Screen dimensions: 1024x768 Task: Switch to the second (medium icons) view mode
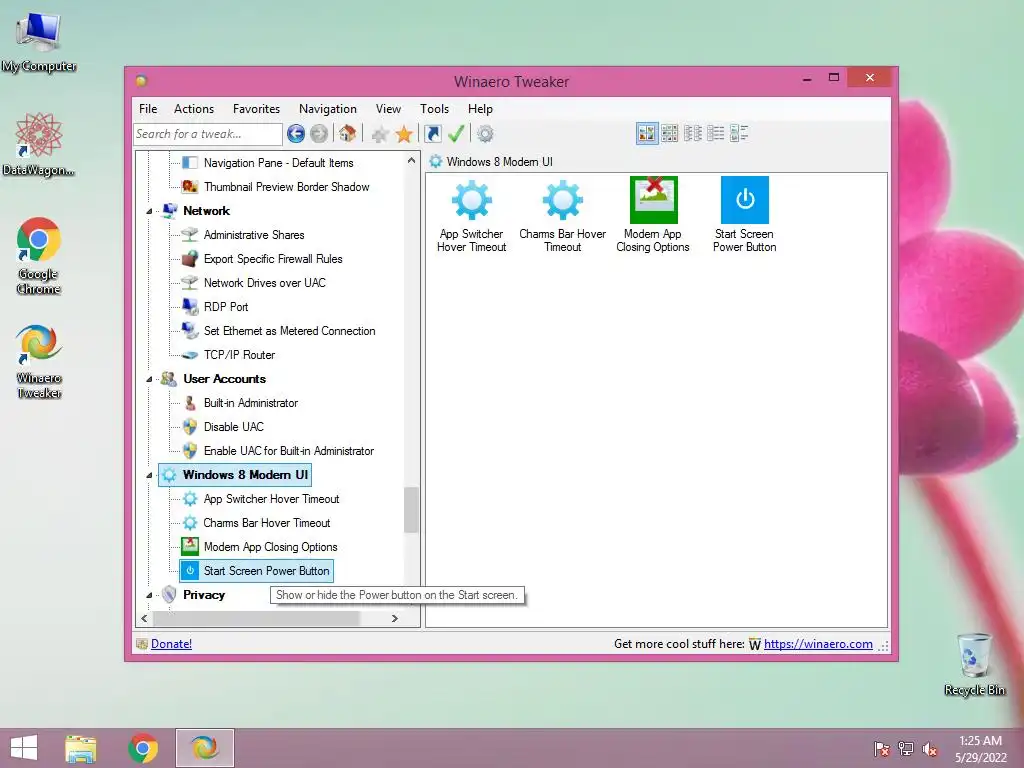(x=669, y=134)
